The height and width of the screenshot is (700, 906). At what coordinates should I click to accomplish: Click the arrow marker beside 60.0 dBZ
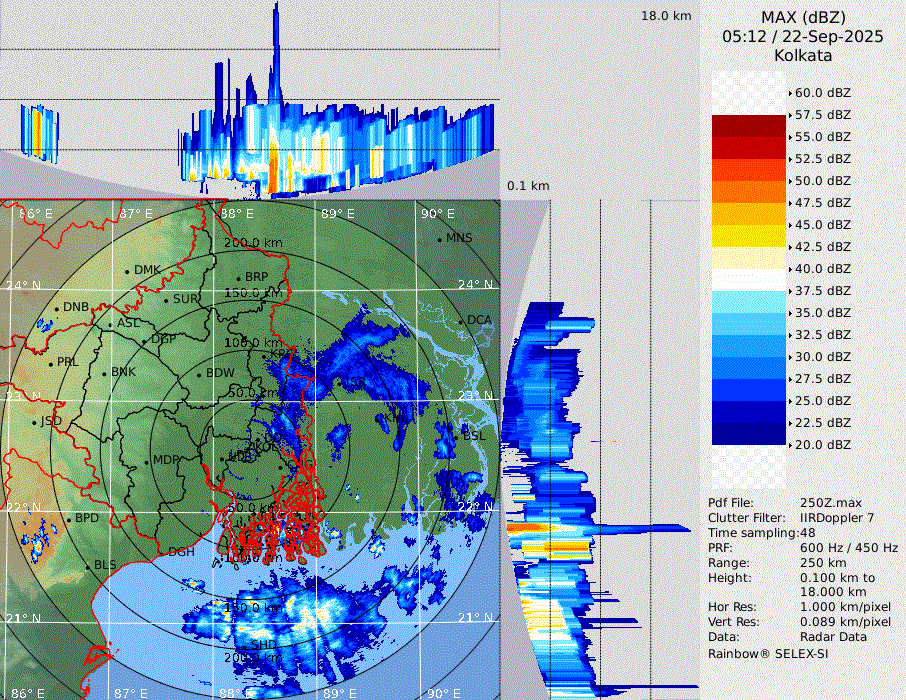pyautogui.click(x=789, y=93)
